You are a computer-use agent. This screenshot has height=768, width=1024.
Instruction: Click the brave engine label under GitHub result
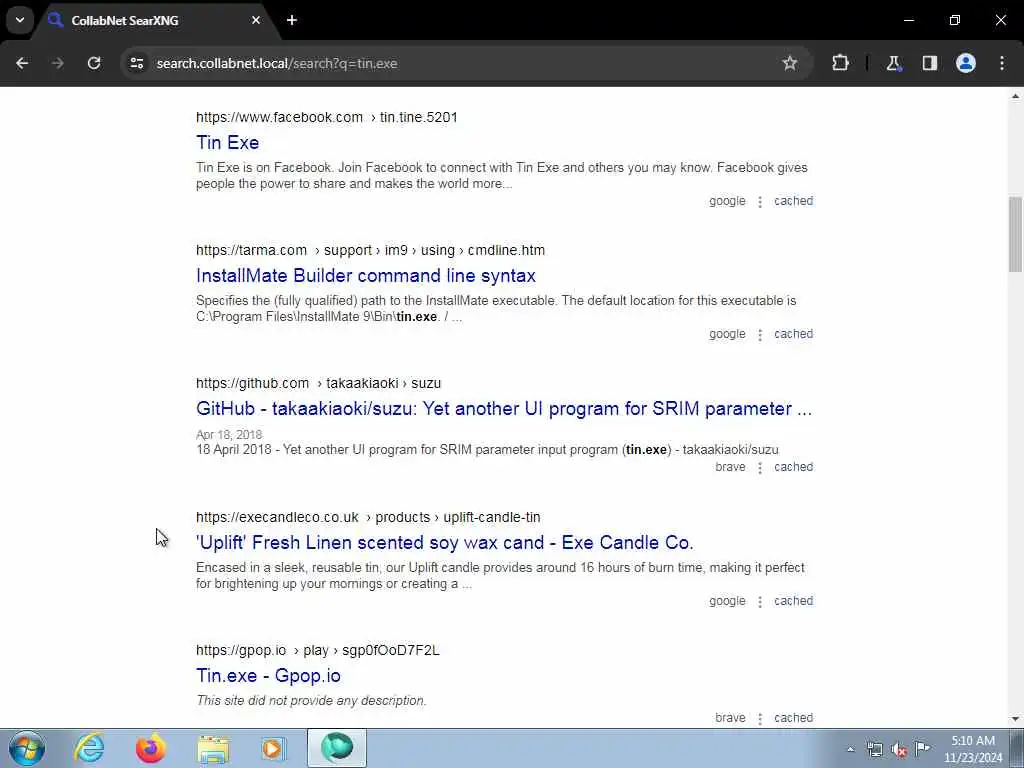point(730,467)
